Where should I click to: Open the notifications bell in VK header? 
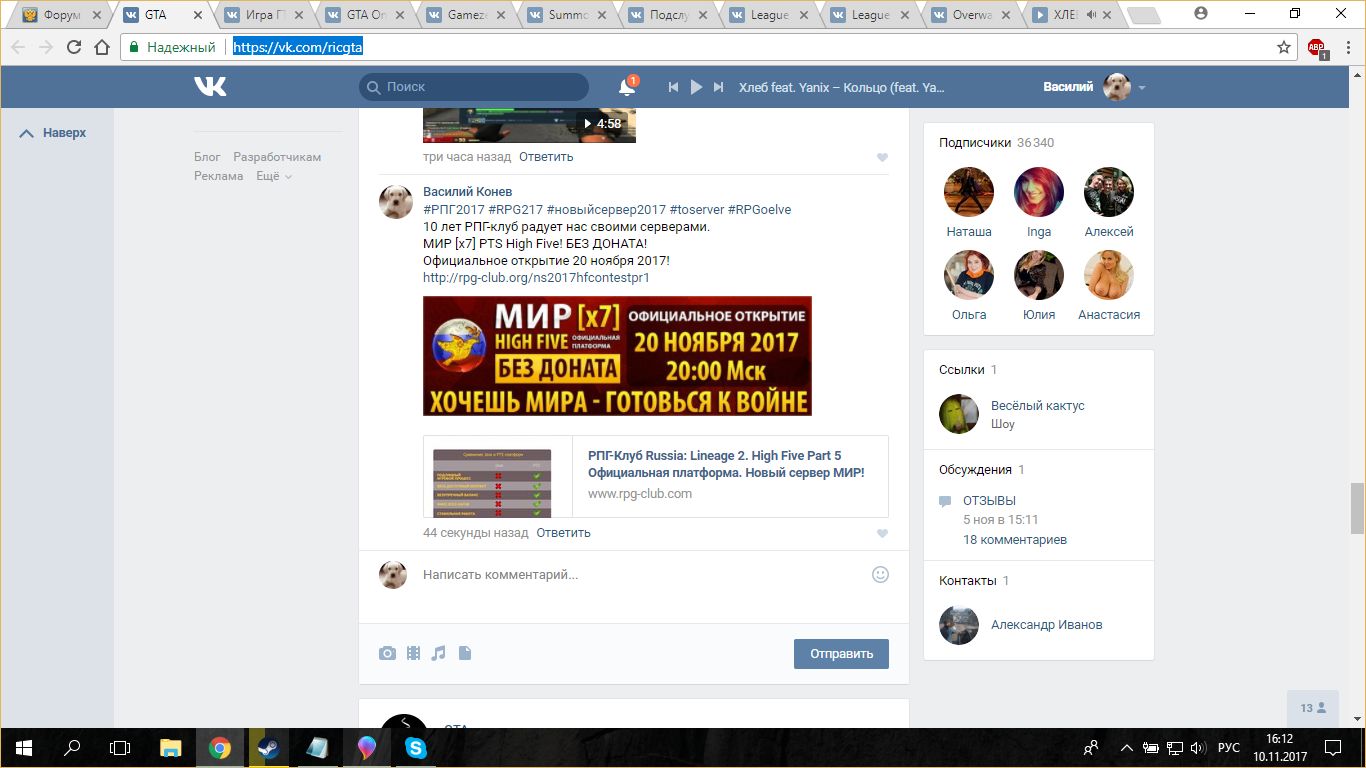point(627,87)
